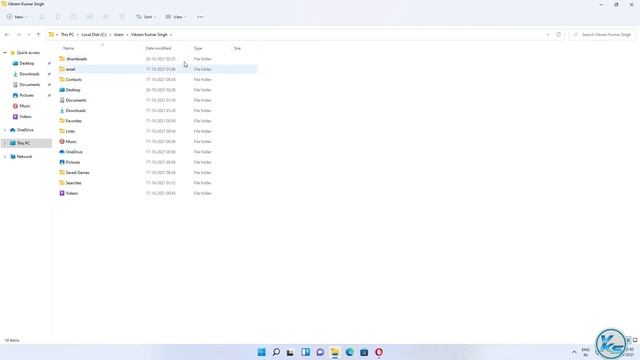The width and height of the screenshot is (640, 360).
Task: Open the Windows Start menu
Action: point(261,352)
